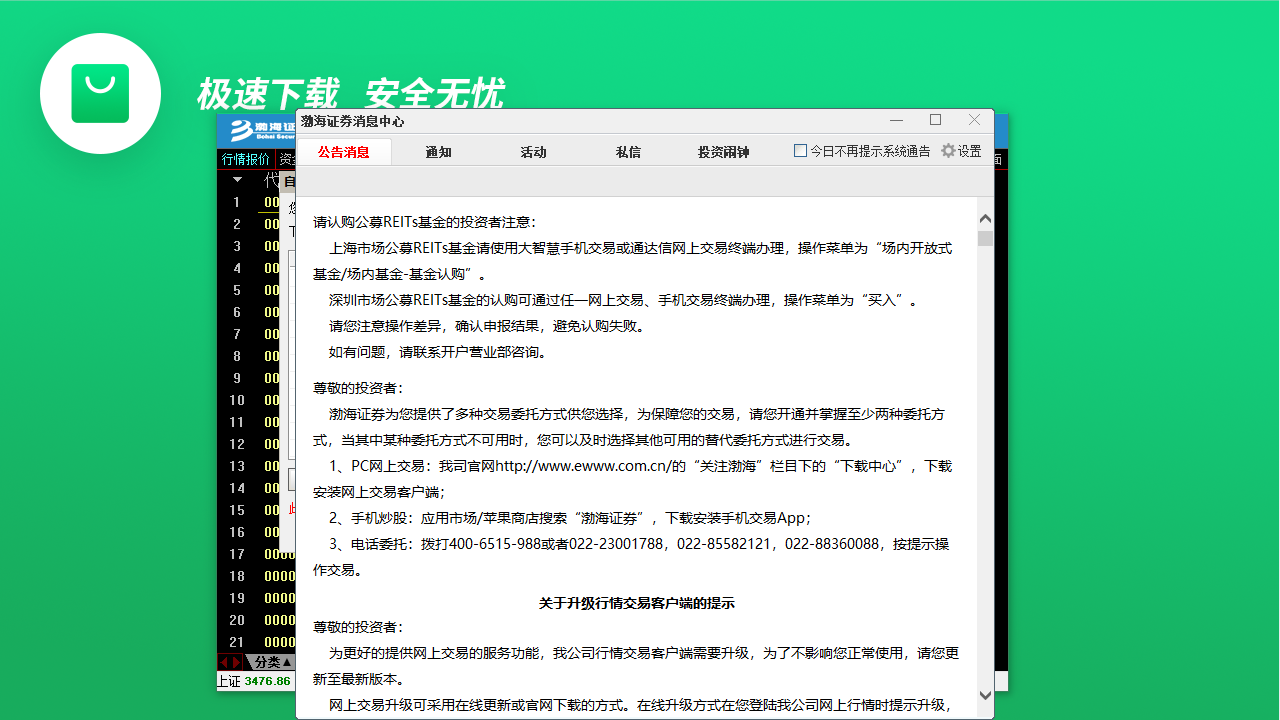Screen dimensions: 1280x720
Task: Switch to the 活动 tab
Action: point(533,153)
